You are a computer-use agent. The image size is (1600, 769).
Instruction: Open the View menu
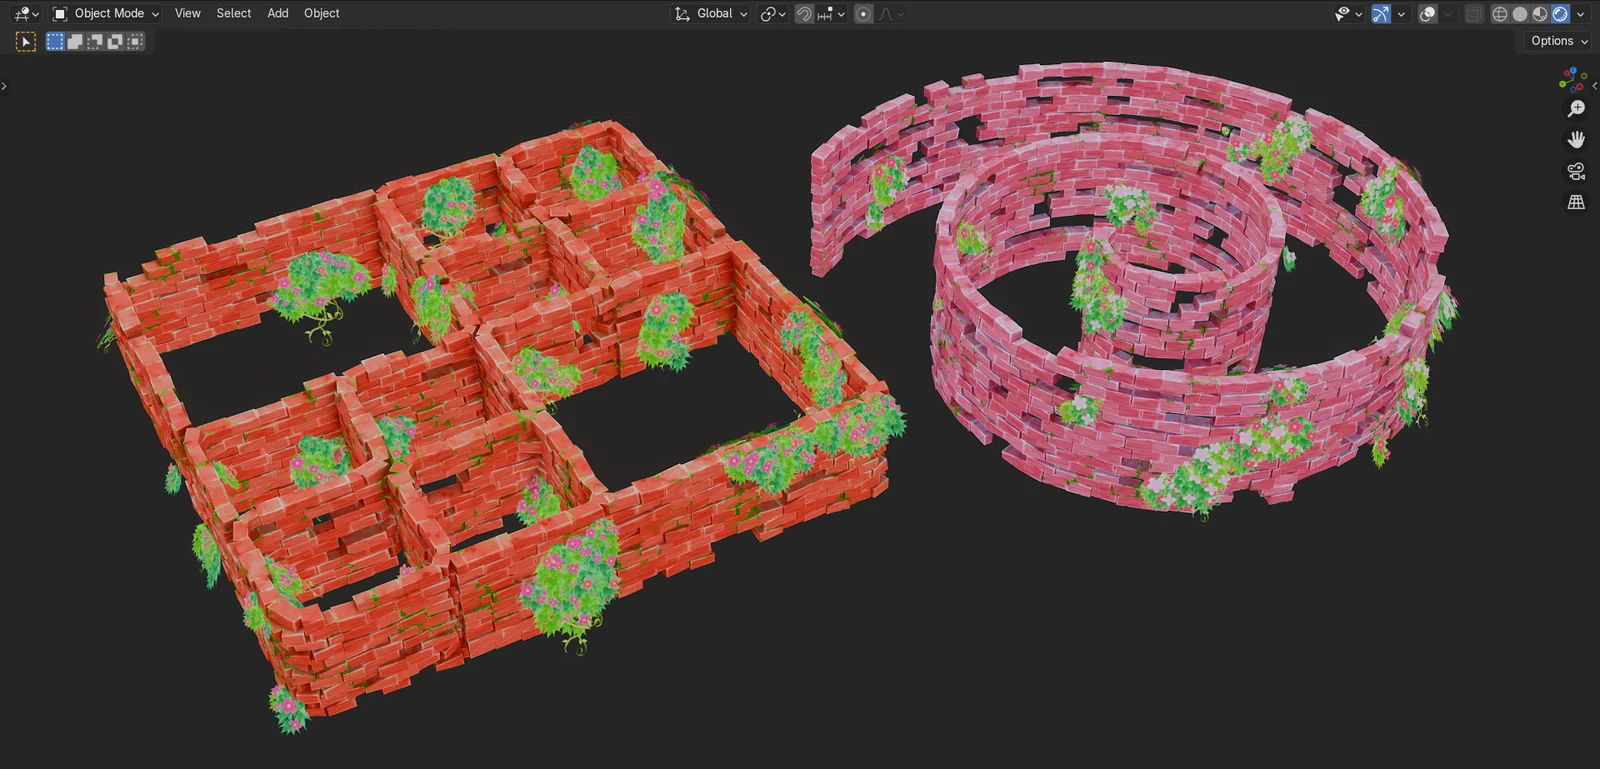187,14
